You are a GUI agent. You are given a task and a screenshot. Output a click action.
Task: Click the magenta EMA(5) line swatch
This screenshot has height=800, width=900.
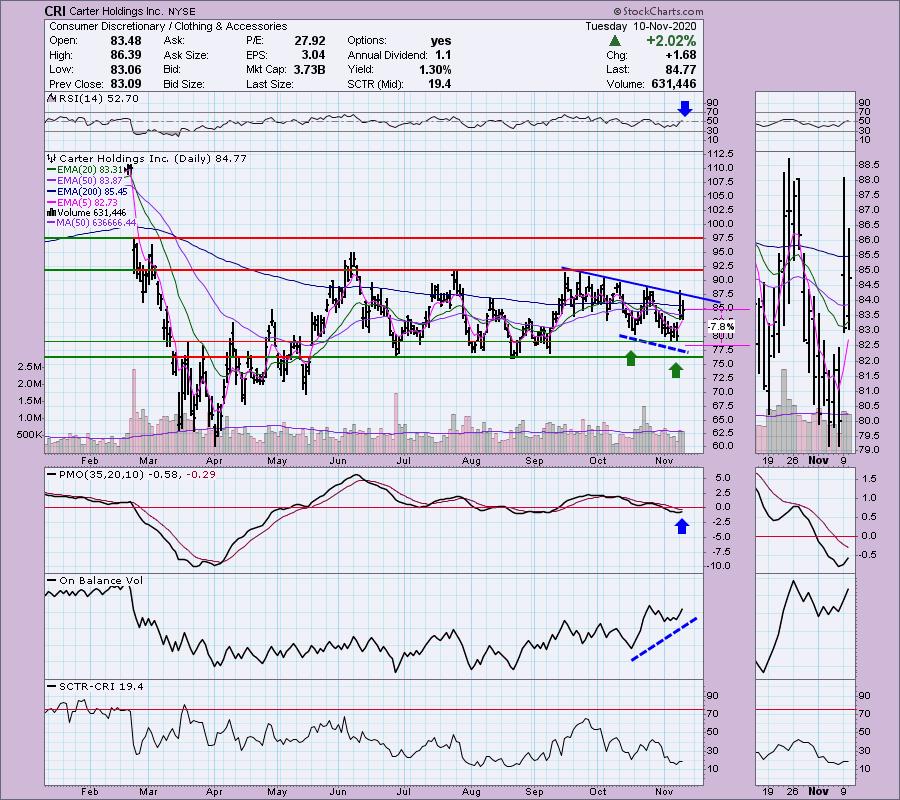(51, 203)
